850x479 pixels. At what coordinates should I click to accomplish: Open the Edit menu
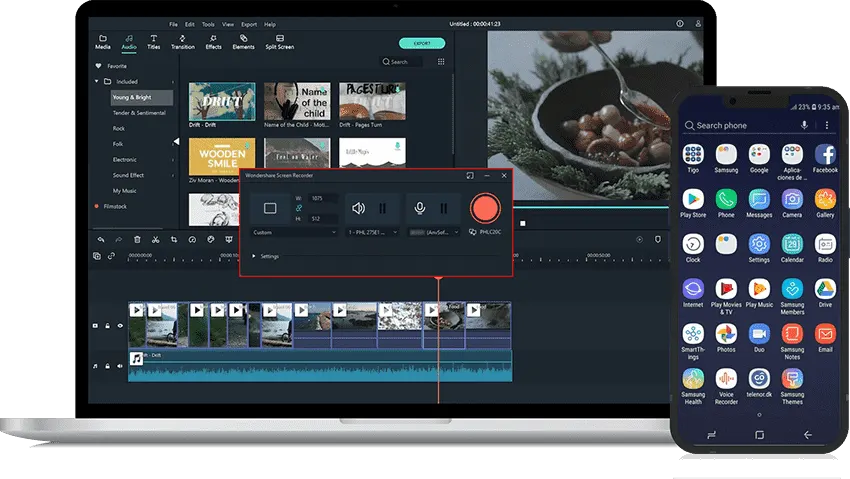[190, 24]
